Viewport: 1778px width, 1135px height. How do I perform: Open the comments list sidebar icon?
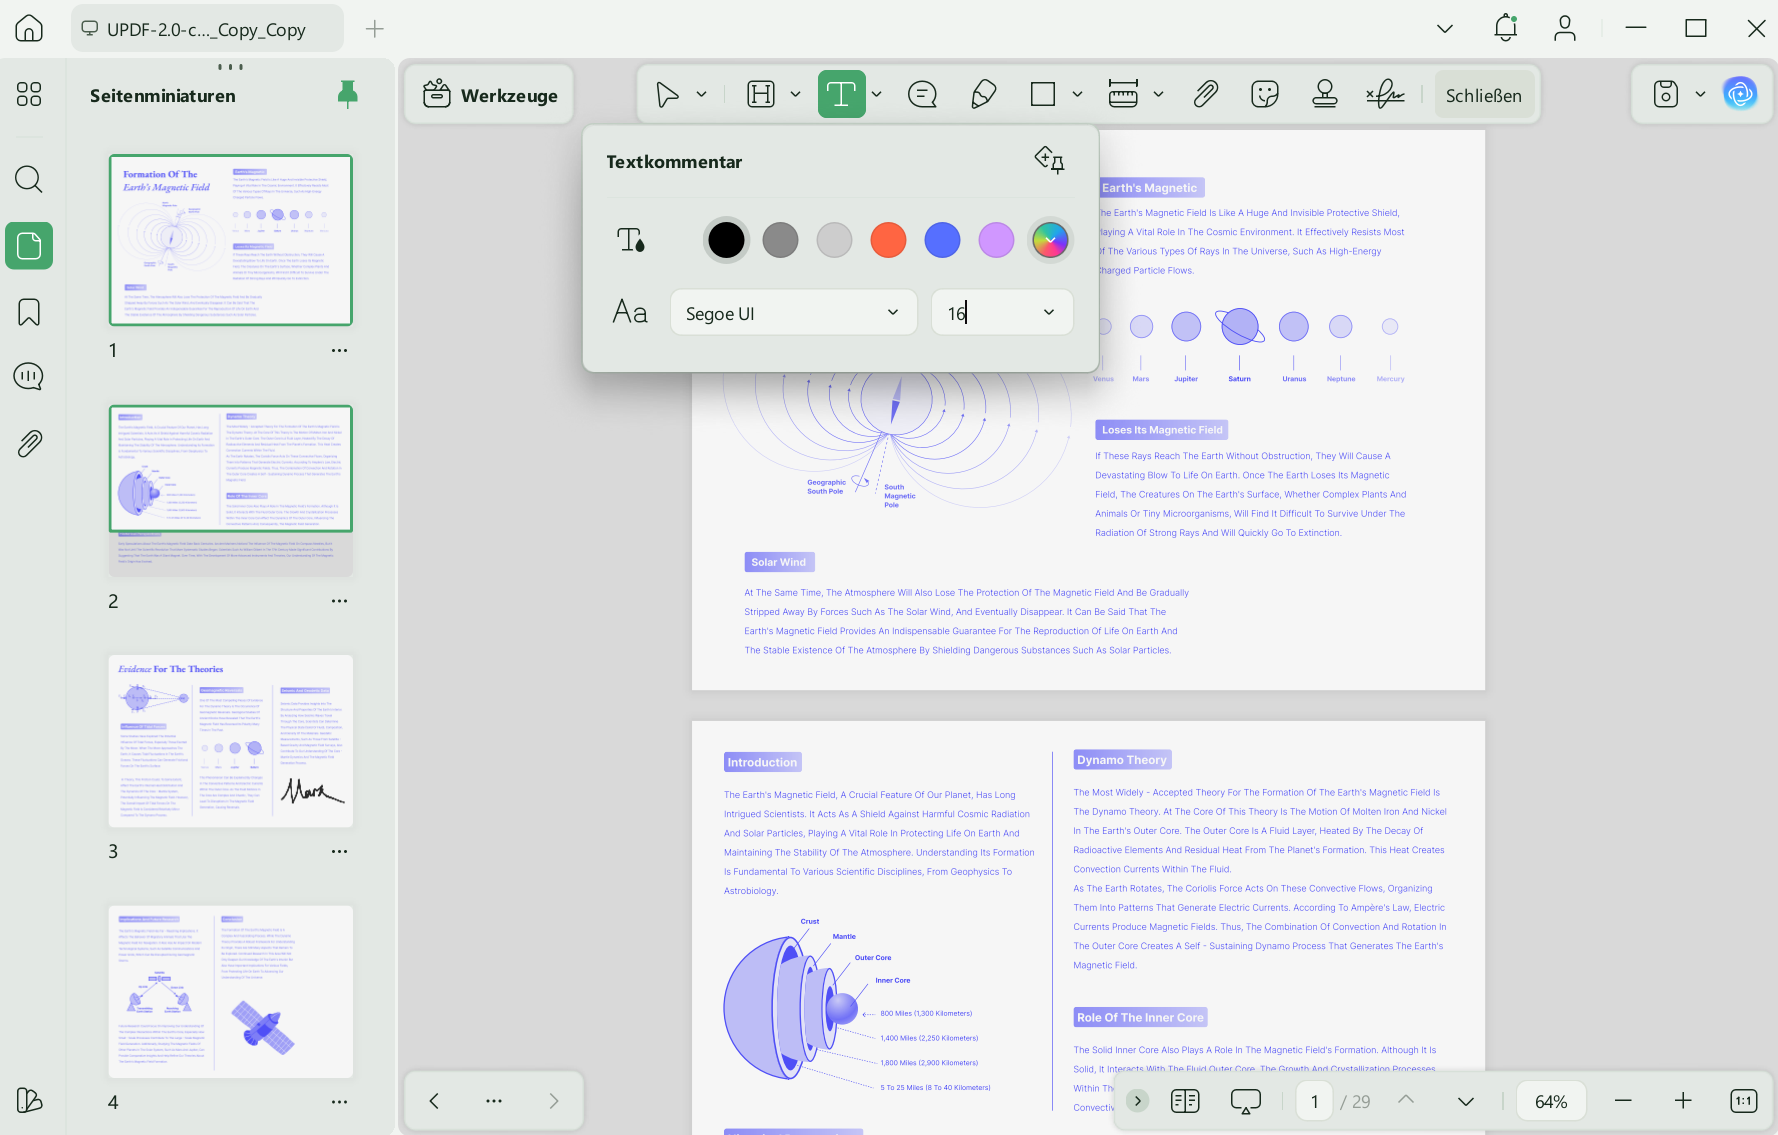[29, 377]
